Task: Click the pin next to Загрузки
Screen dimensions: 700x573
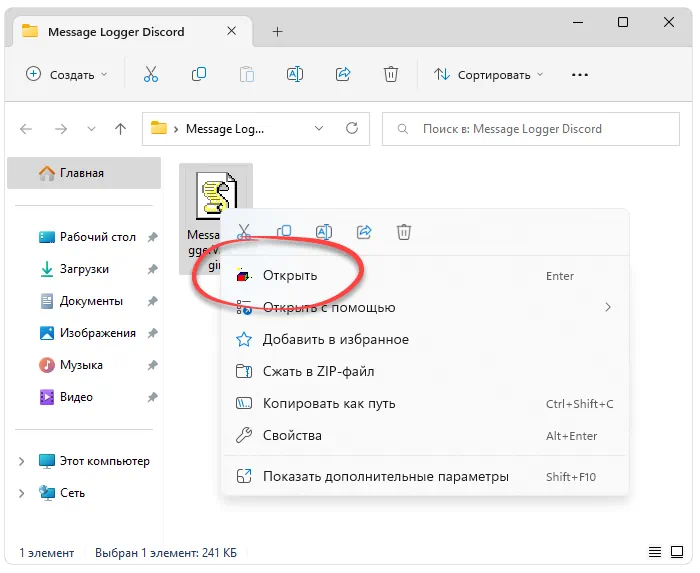Action: pyautogui.click(x=153, y=269)
